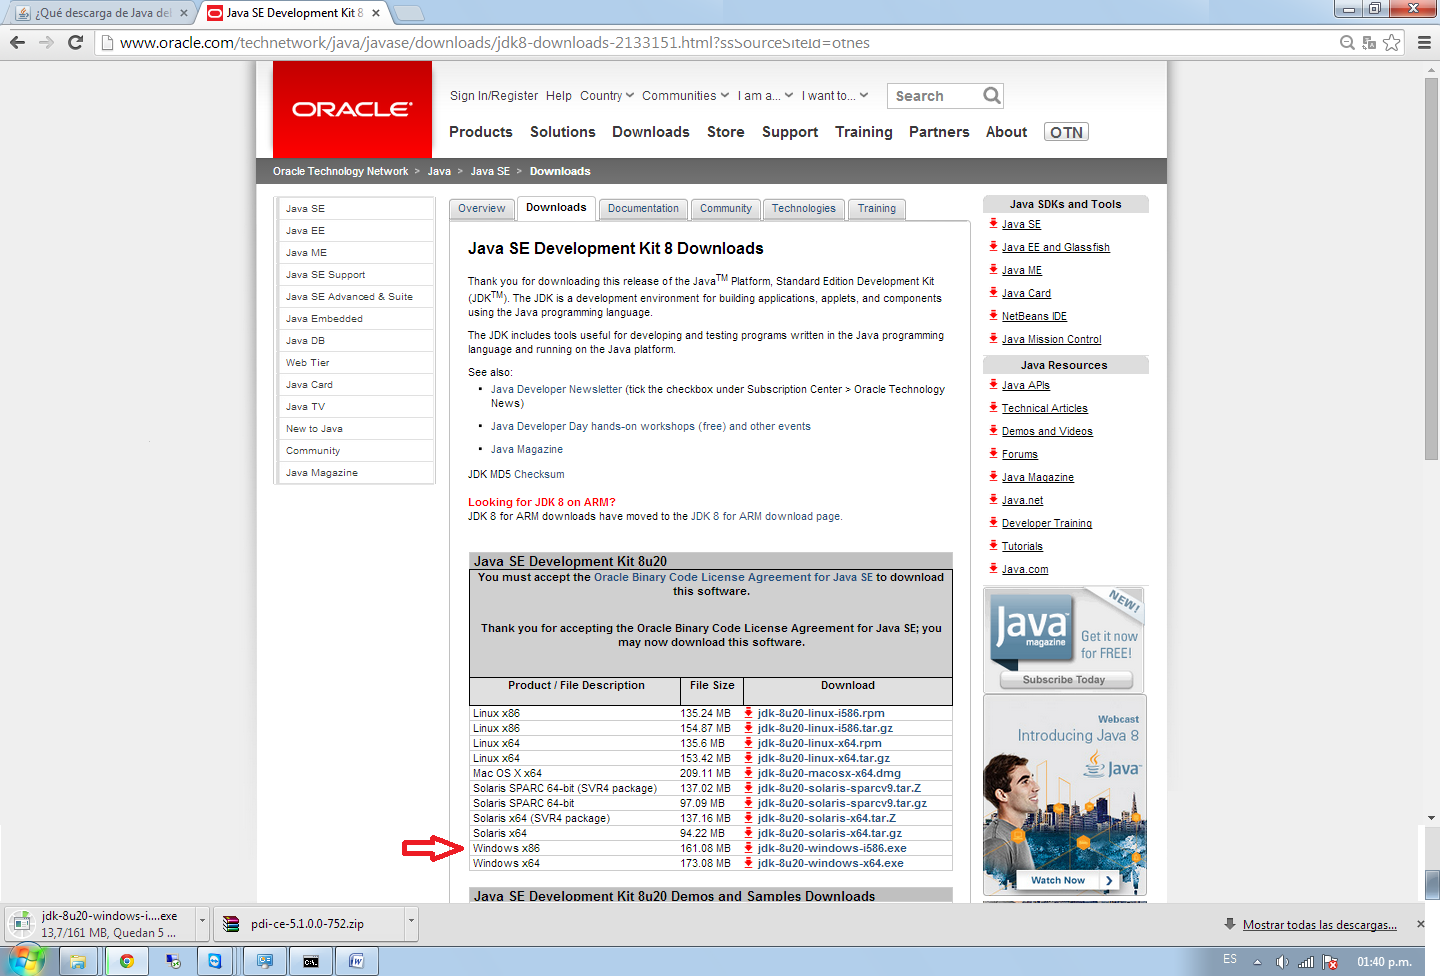Click the translate icon in the address bar
Viewport: 1440px width, 978px height.
point(1369,42)
